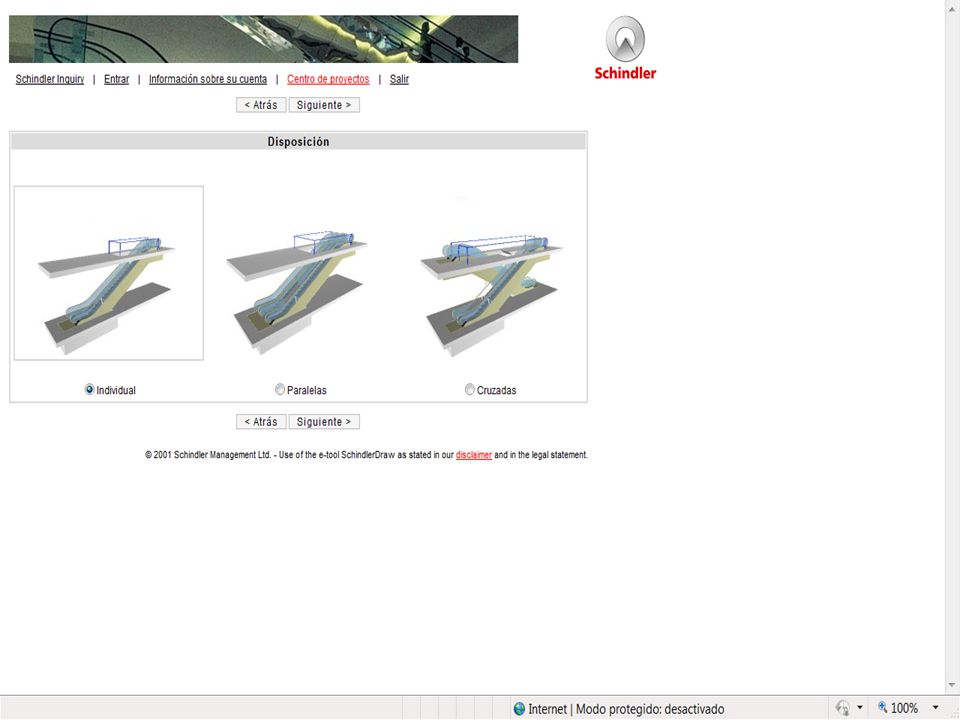960x720 pixels.
Task: Open Información sobre su cuenta link
Action: click(x=208, y=79)
